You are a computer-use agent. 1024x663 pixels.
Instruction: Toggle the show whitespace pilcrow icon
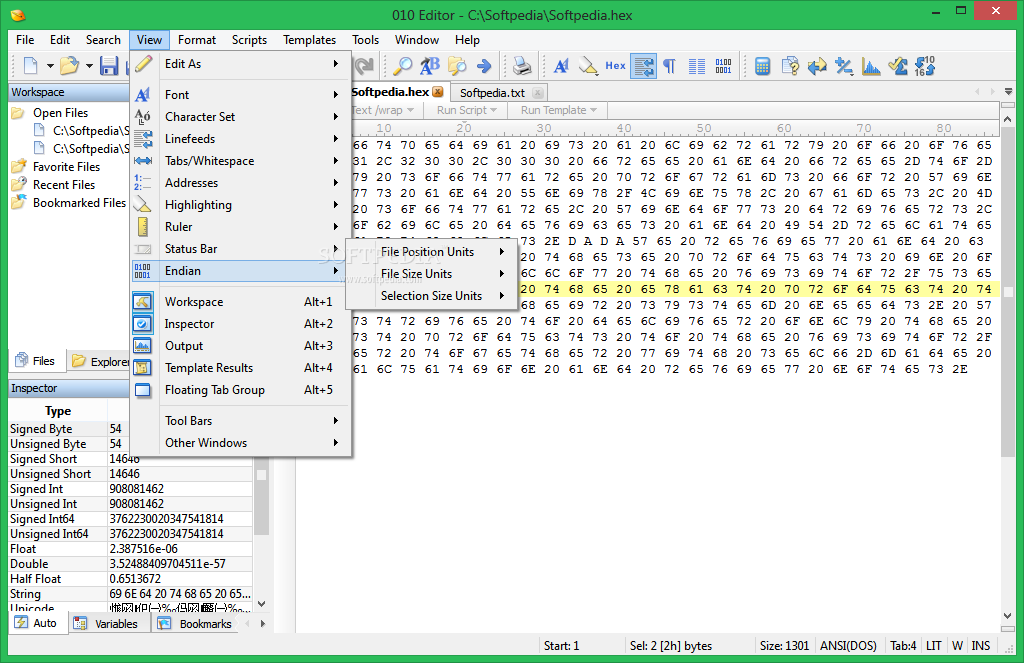click(669, 65)
